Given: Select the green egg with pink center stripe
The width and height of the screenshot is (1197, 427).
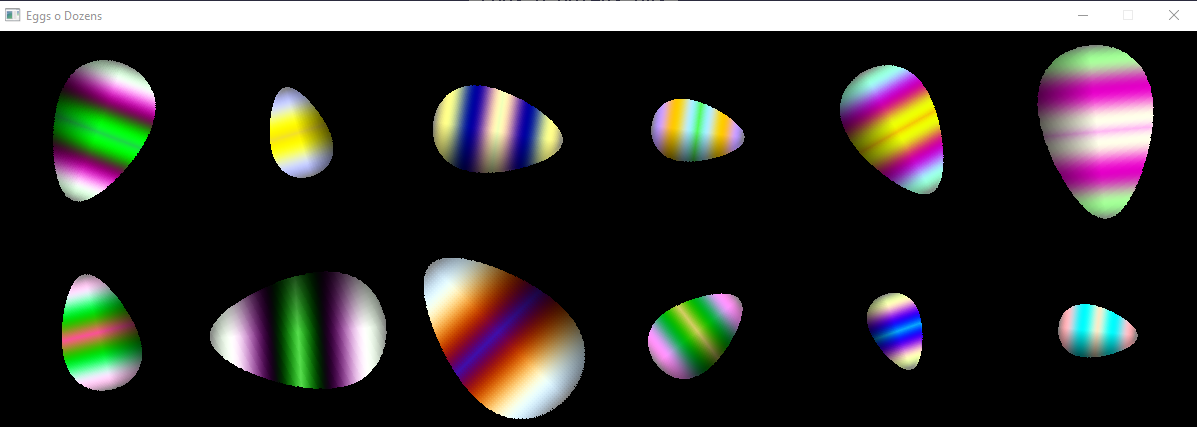Looking at the screenshot, I should pos(102,332).
